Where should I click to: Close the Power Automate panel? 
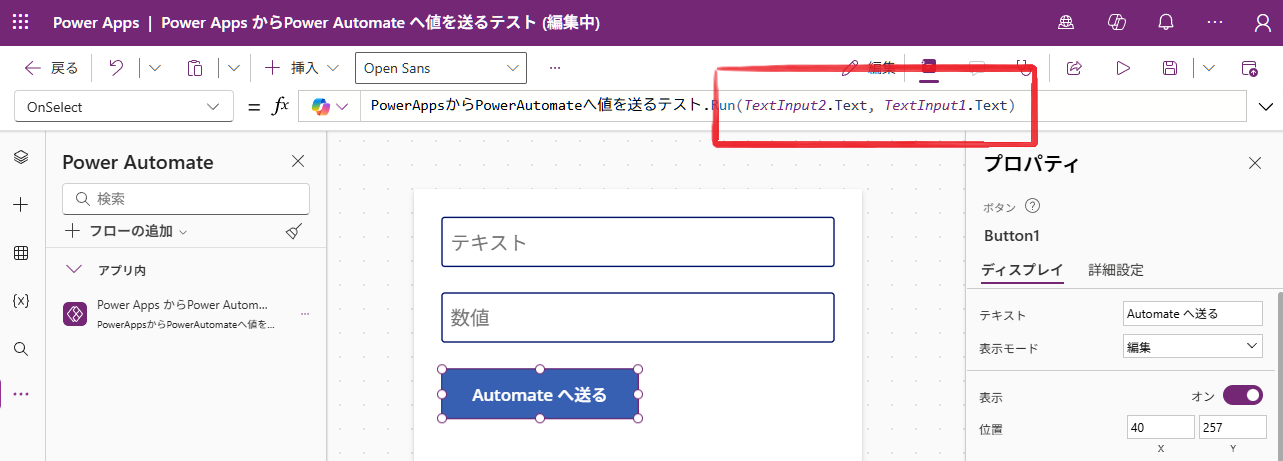pyautogui.click(x=298, y=162)
